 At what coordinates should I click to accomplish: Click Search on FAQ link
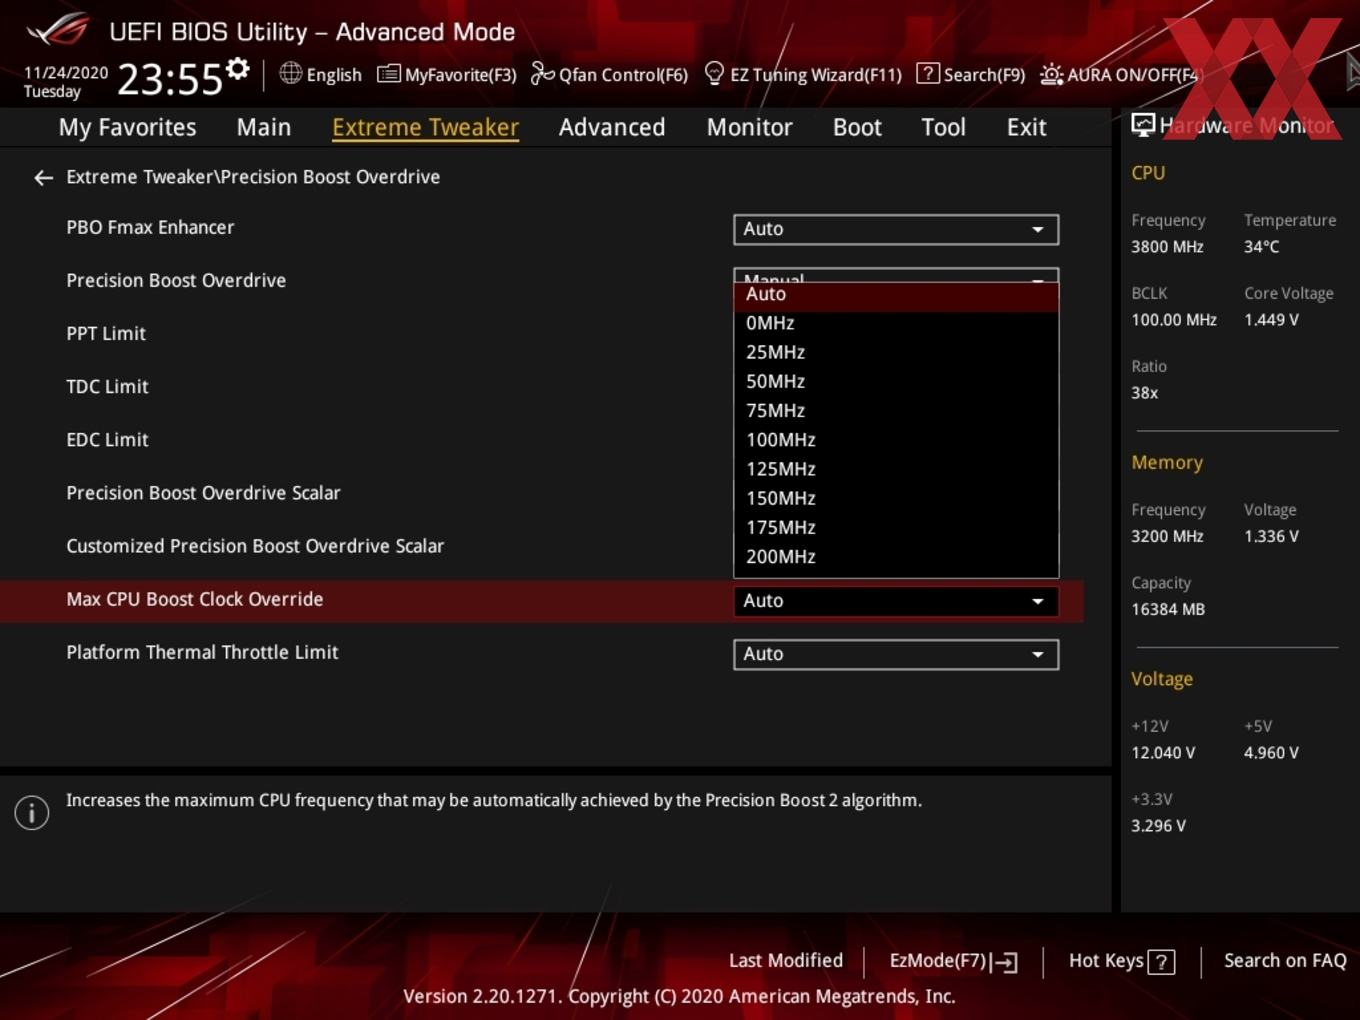pyautogui.click(x=1285, y=961)
